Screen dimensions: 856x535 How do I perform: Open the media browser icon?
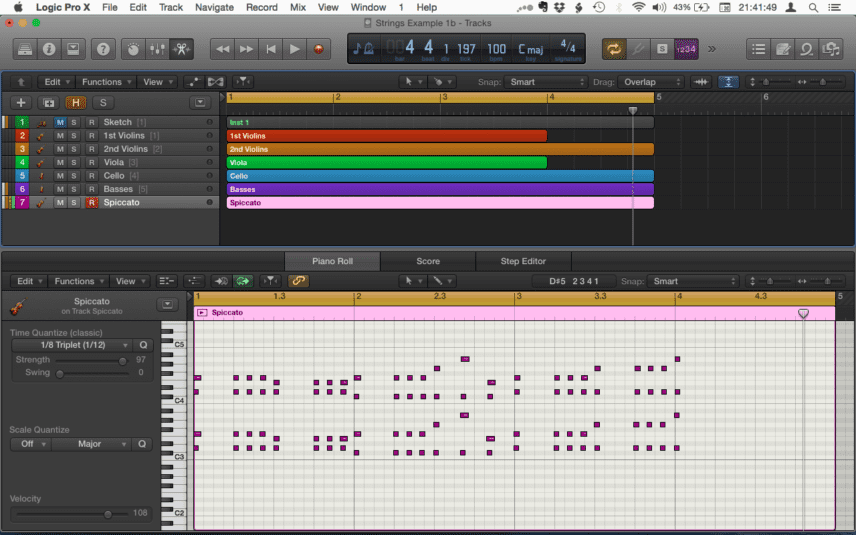point(831,49)
